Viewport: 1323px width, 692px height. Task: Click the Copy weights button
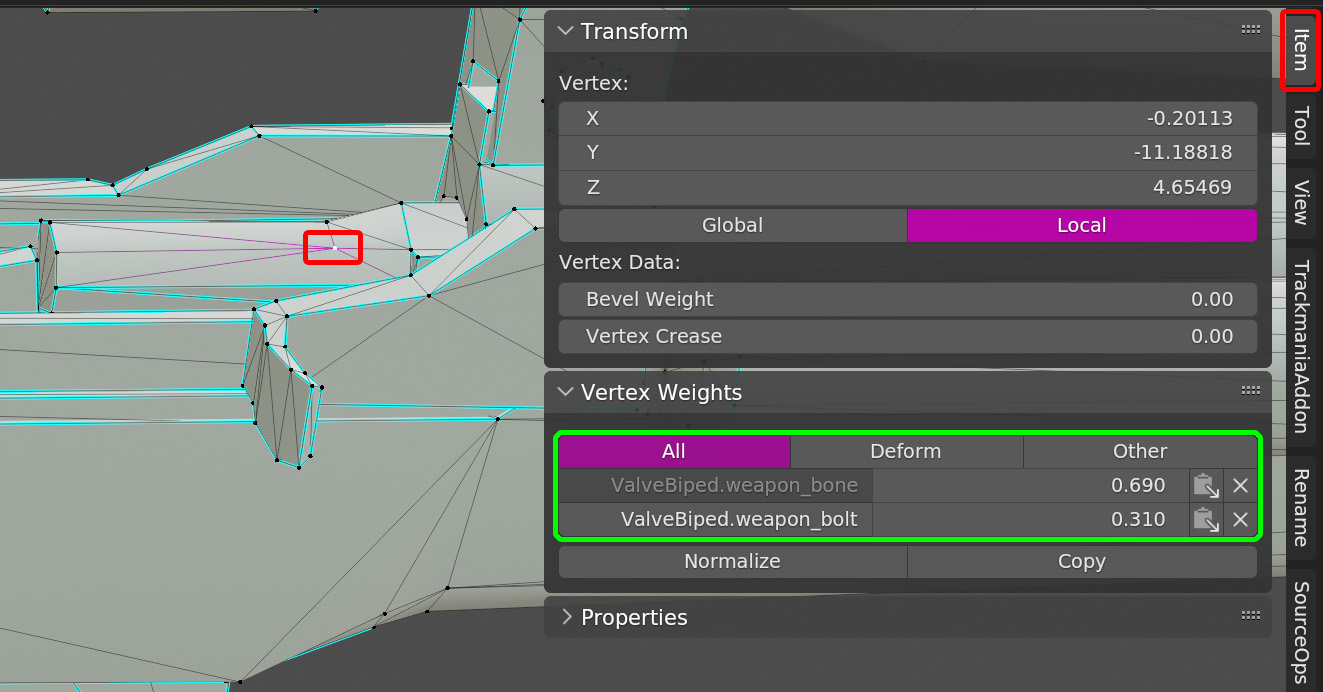pyautogui.click(x=1082, y=561)
